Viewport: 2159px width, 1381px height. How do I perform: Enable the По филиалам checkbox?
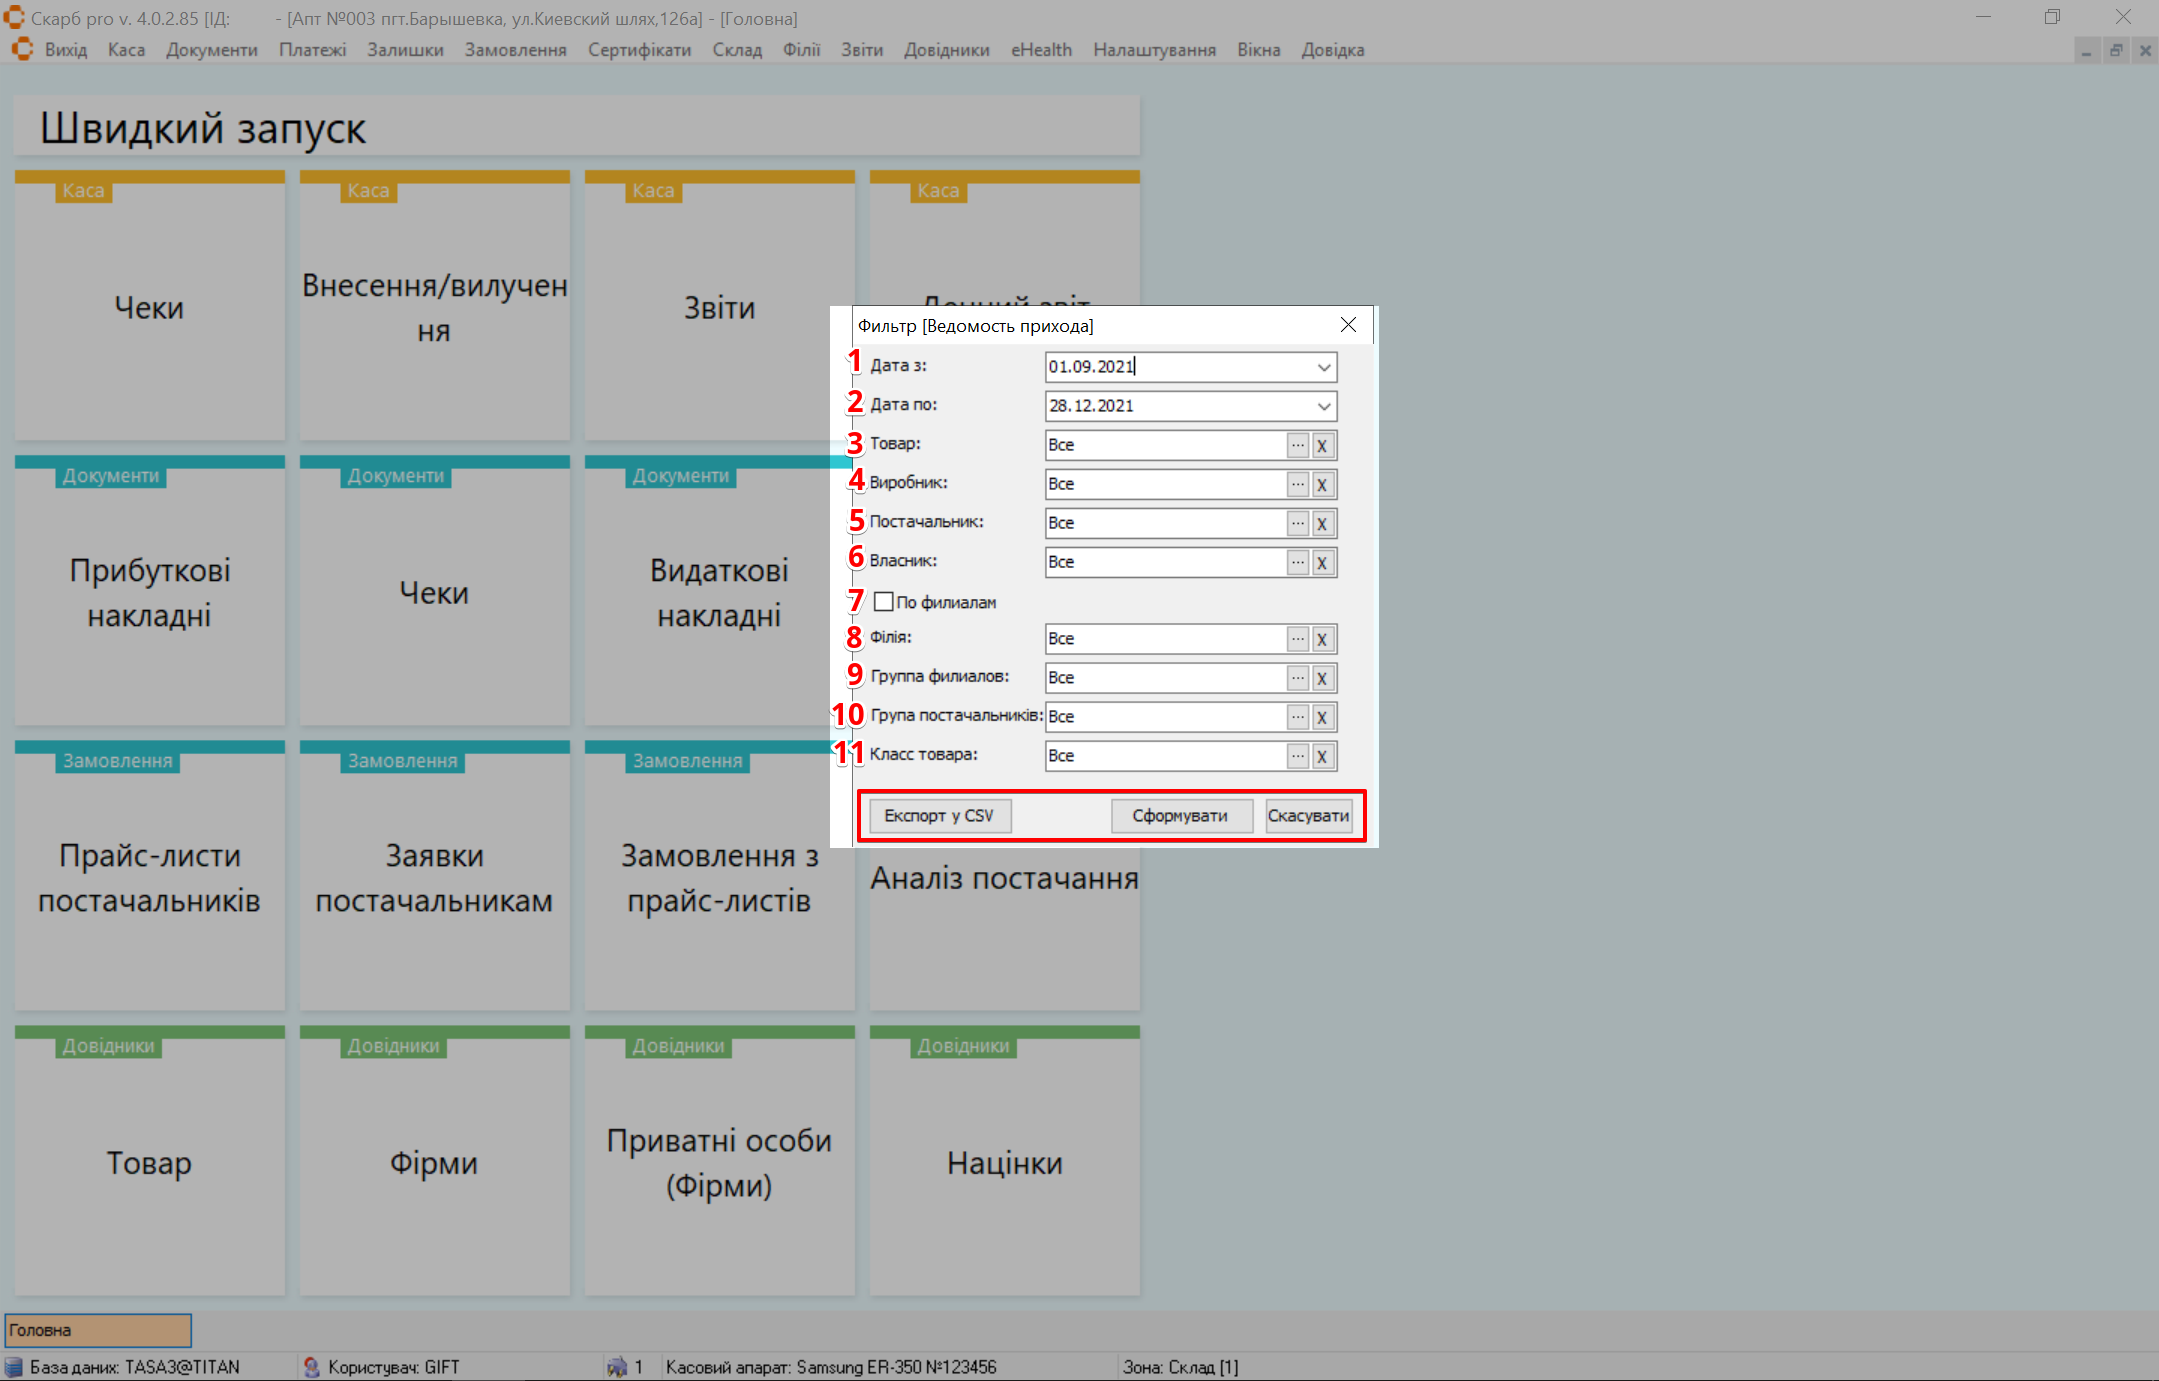(884, 602)
